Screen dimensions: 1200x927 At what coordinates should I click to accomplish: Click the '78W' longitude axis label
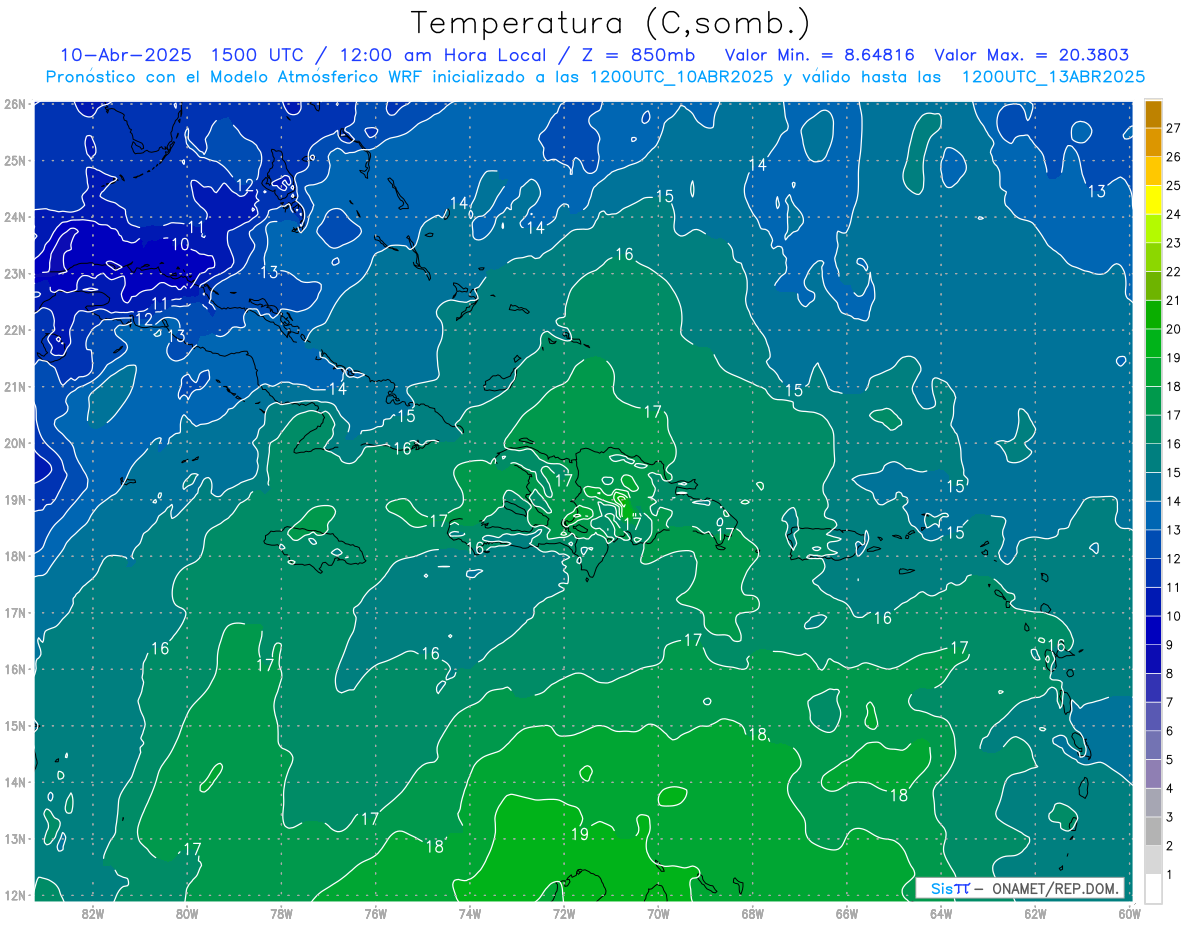tap(281, 912)
